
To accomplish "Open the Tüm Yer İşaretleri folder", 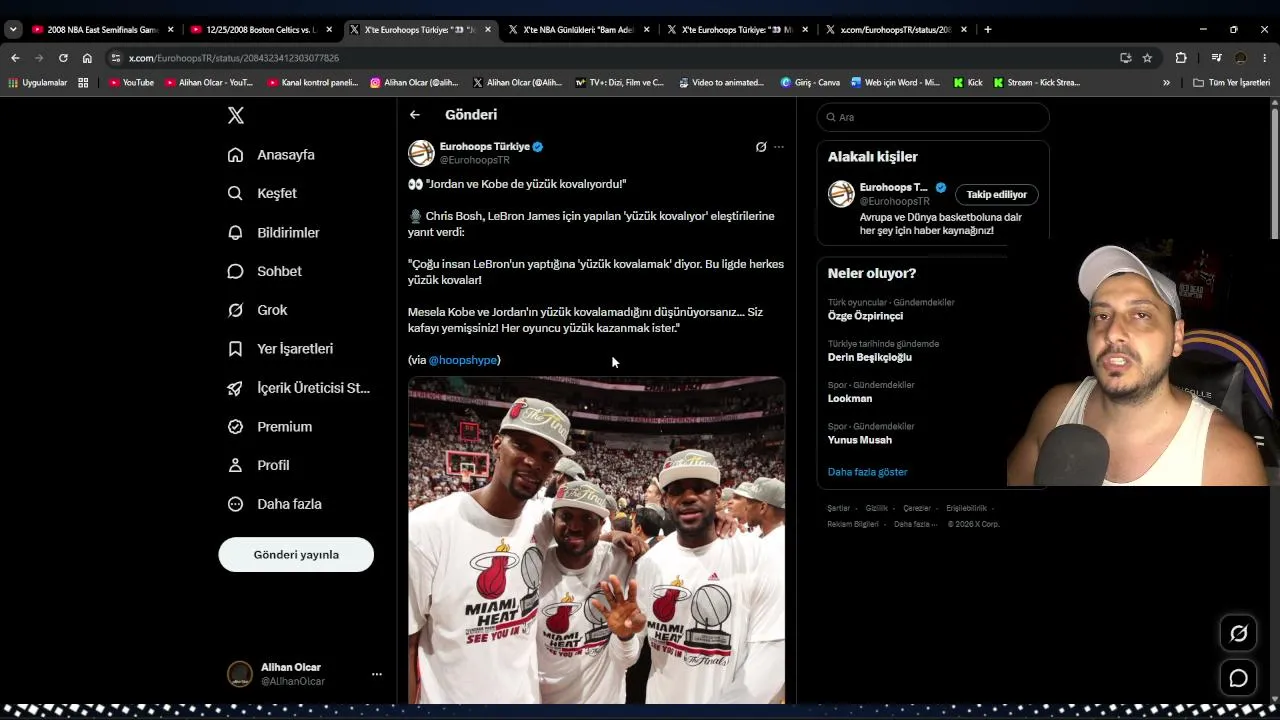I will 1231,83.
